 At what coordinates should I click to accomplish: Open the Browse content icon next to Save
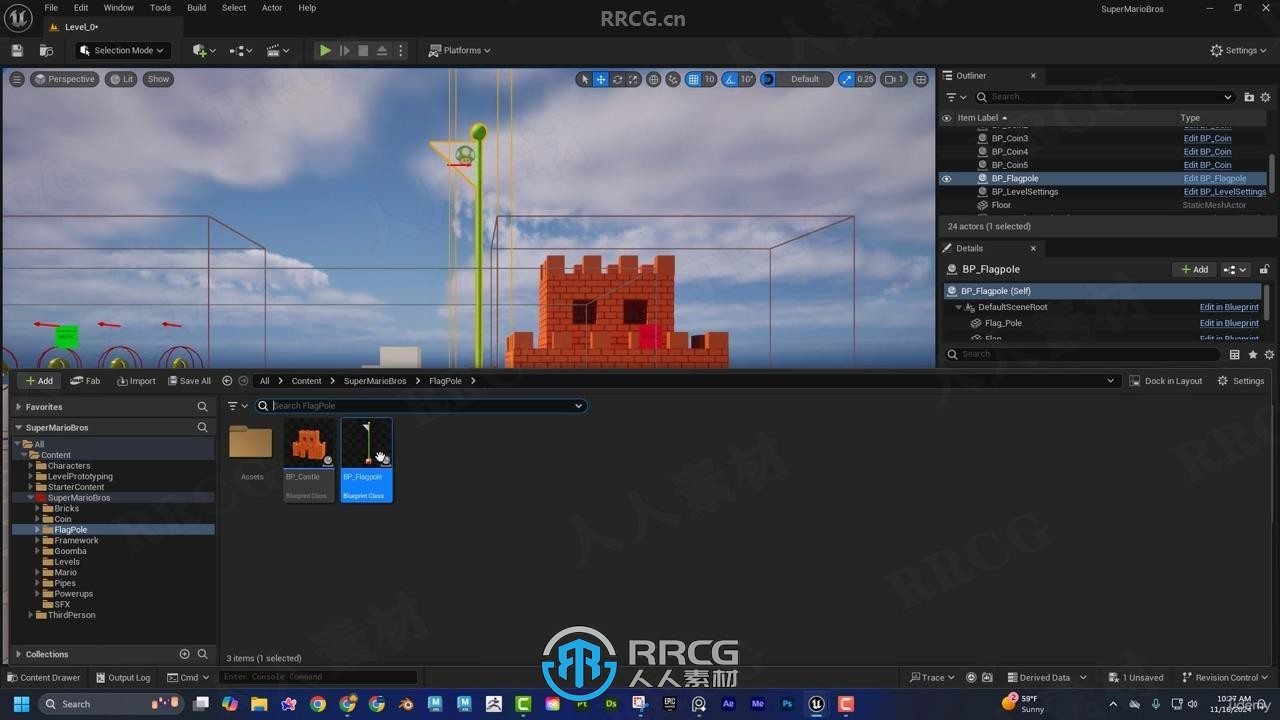46,50
